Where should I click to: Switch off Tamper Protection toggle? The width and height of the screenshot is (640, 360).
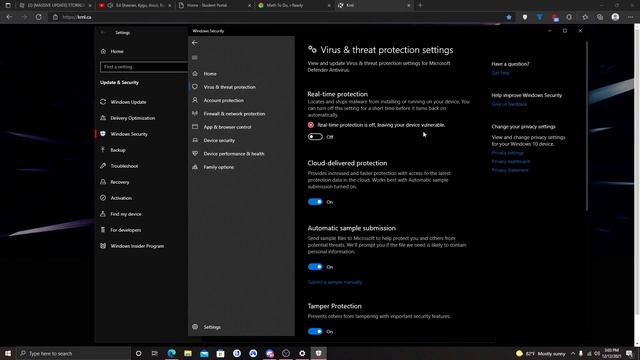pos(315,331)
